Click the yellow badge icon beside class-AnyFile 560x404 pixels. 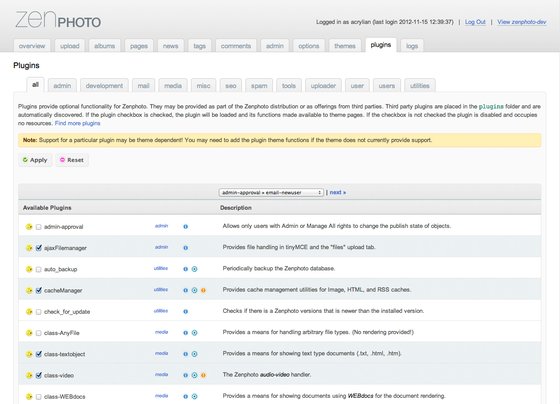pos(29,333)
